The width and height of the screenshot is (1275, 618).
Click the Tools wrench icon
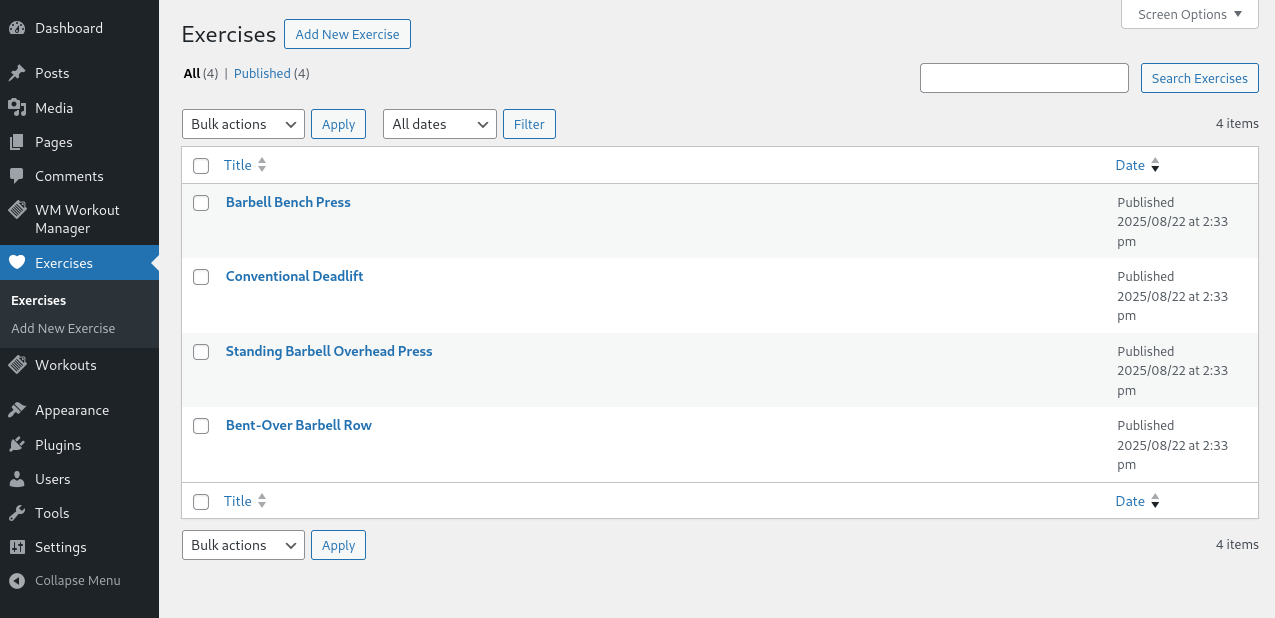point(17,513)
